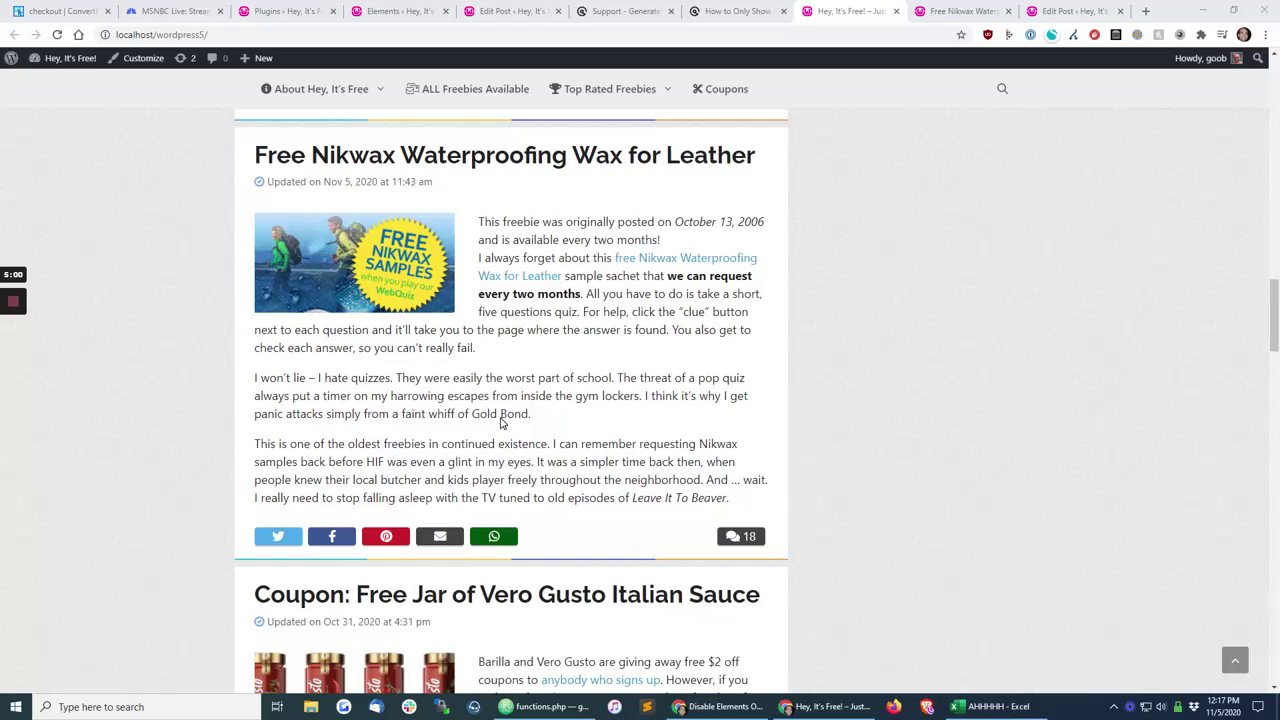Click the New content button
This screenshot has width=1280, height=720.
(256, 58)
